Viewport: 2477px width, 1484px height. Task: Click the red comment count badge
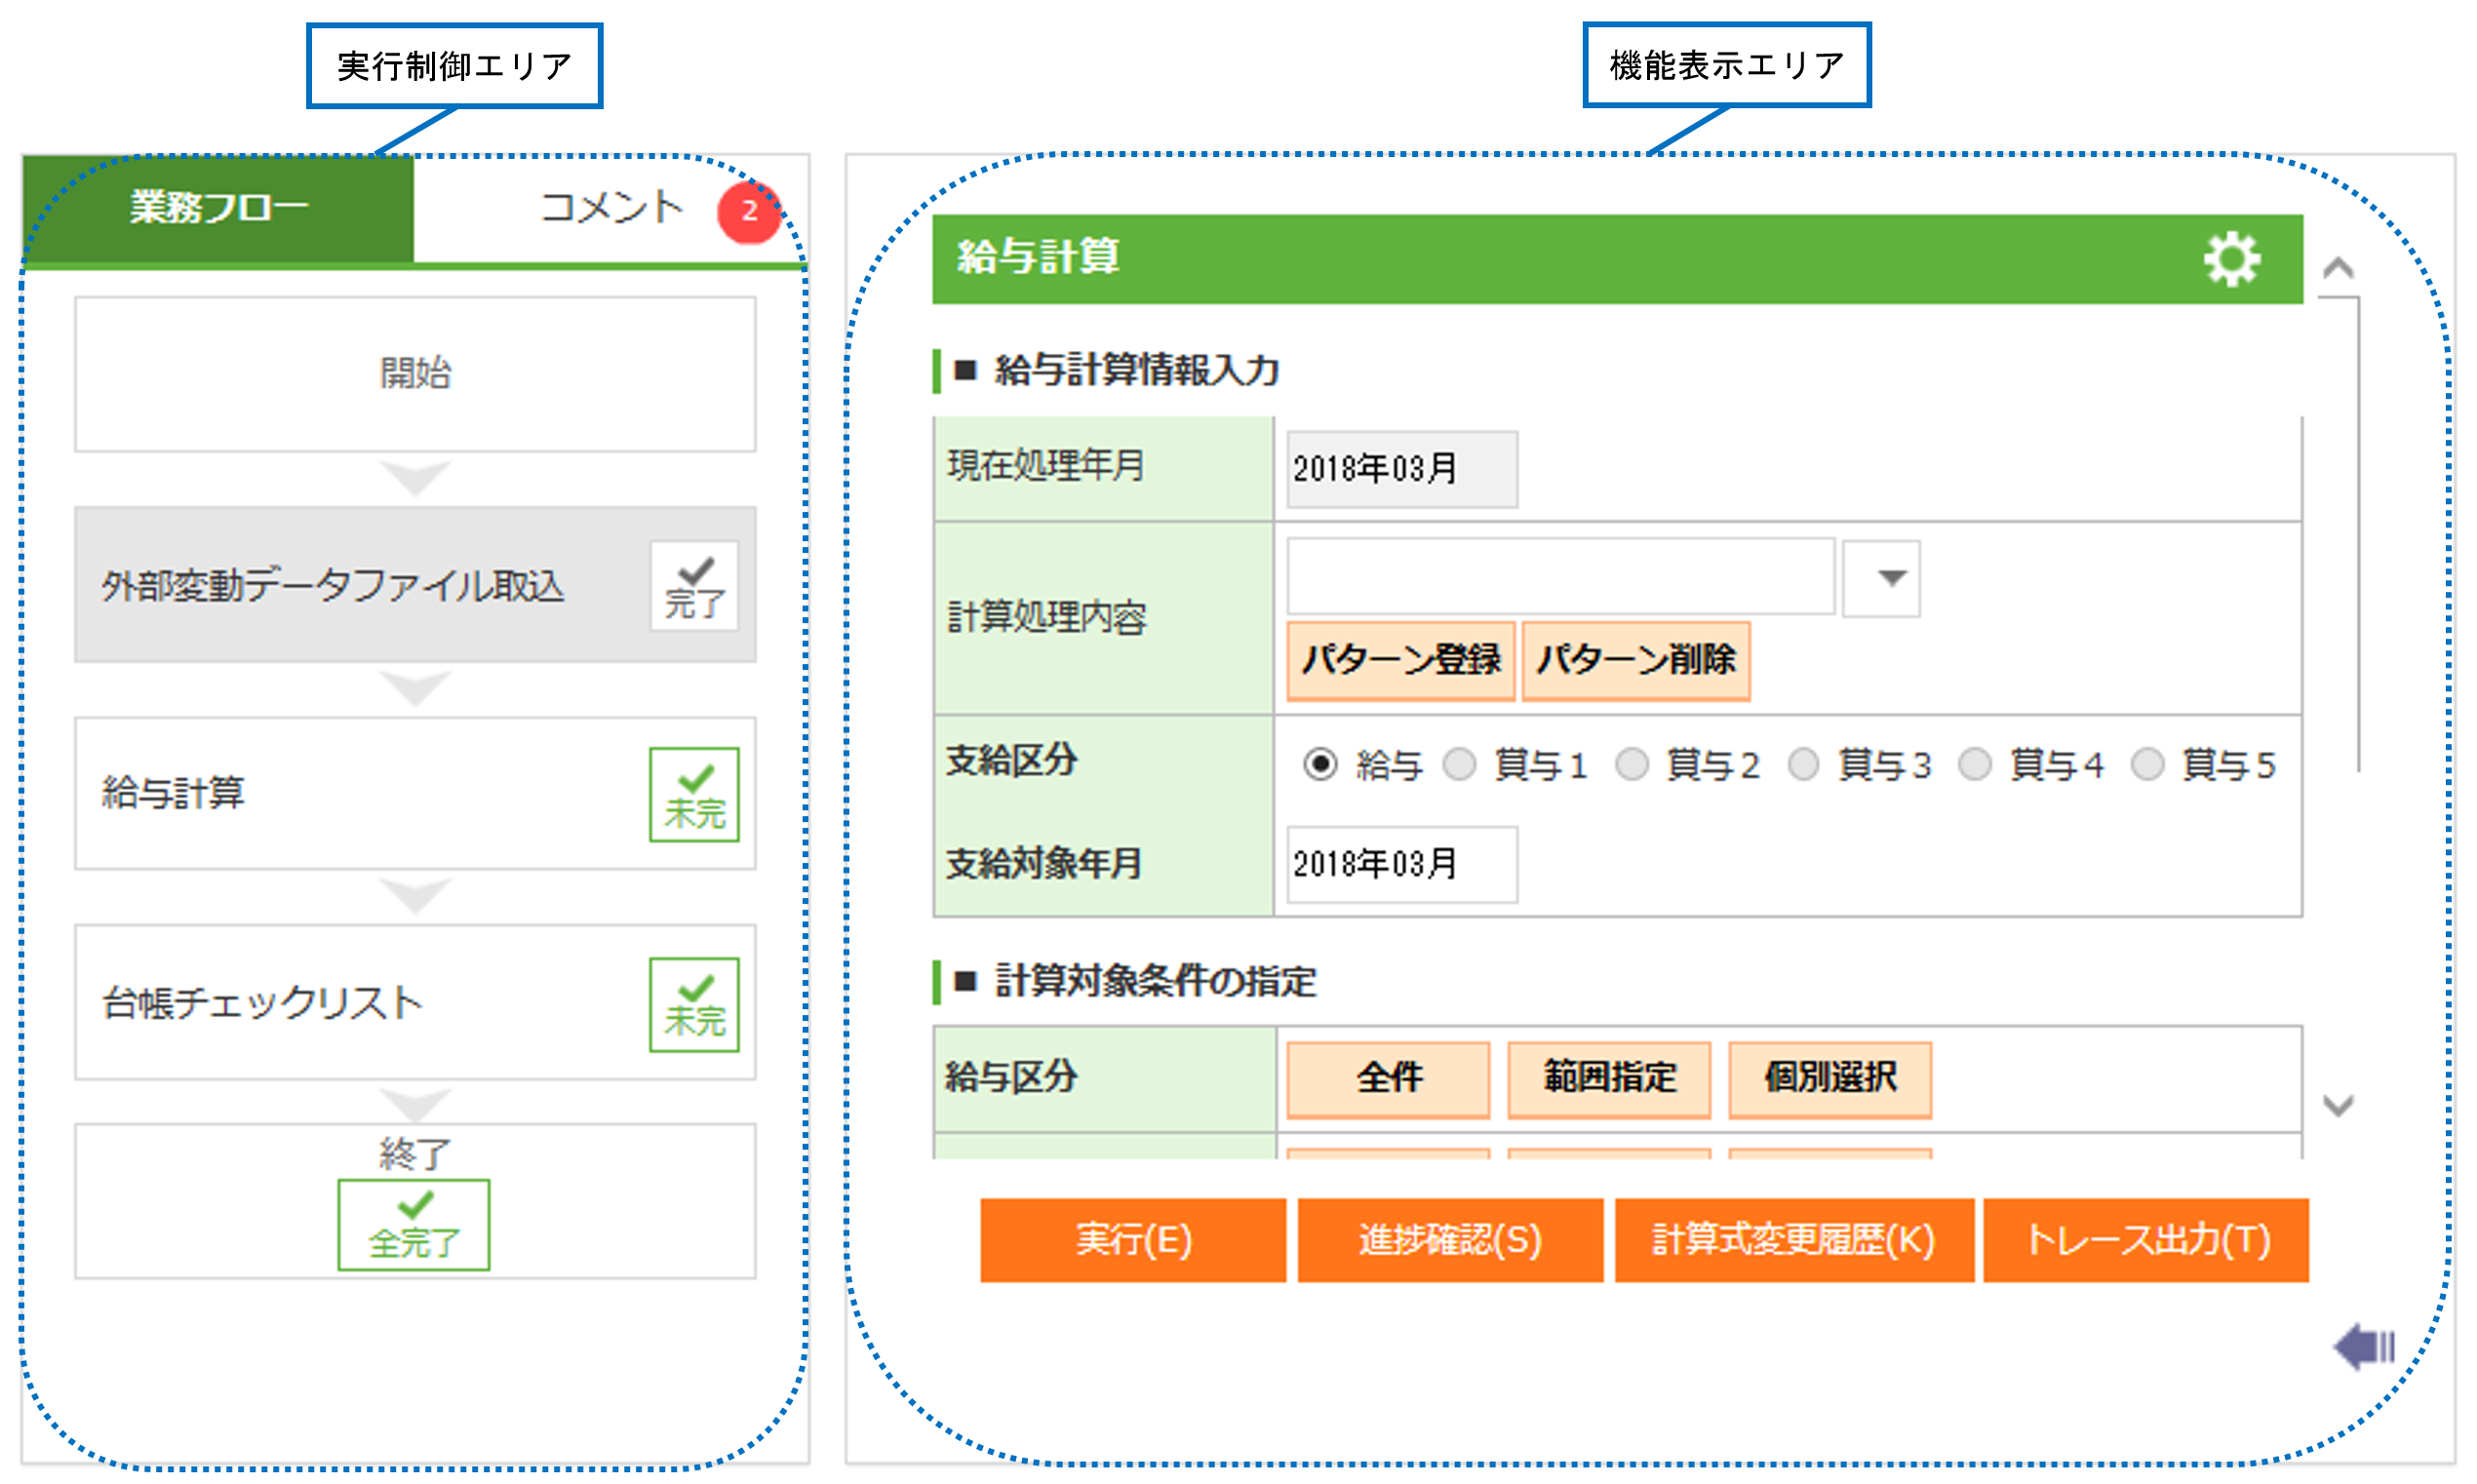(x=748, y=211)
